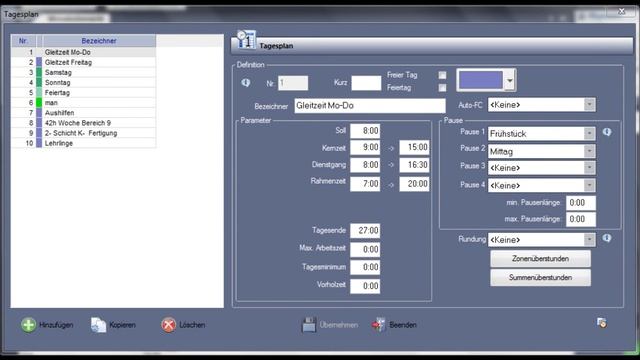Open the color swatch dropdown arrow
Viewport: 640px width, 360px height.
tap(510, 80)
